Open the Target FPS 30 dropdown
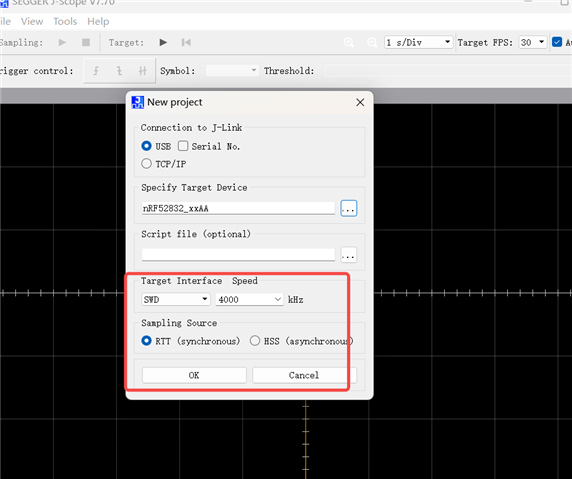572x479 pixels. point(532,43)
